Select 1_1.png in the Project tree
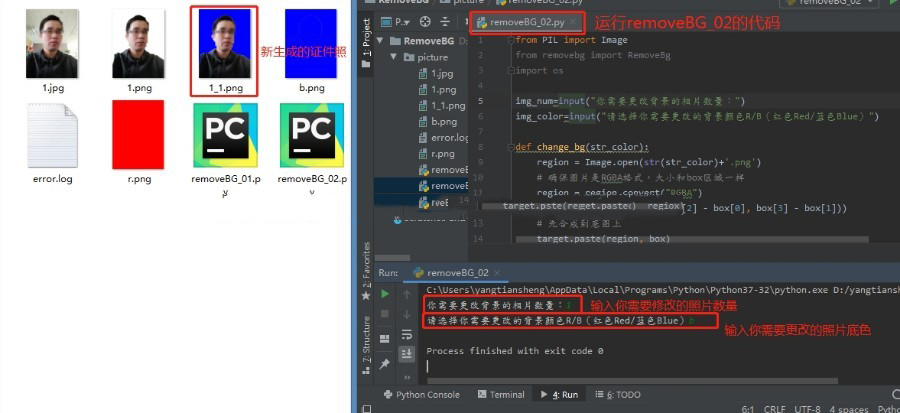 (x=447, y=106)
